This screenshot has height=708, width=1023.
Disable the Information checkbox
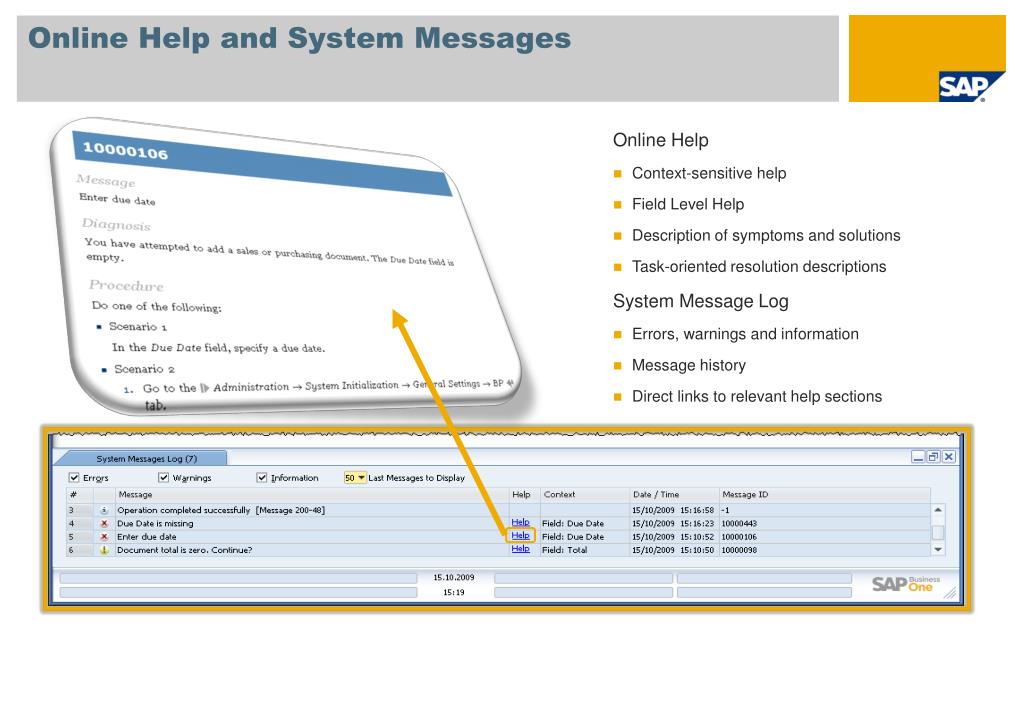(262, 478)
